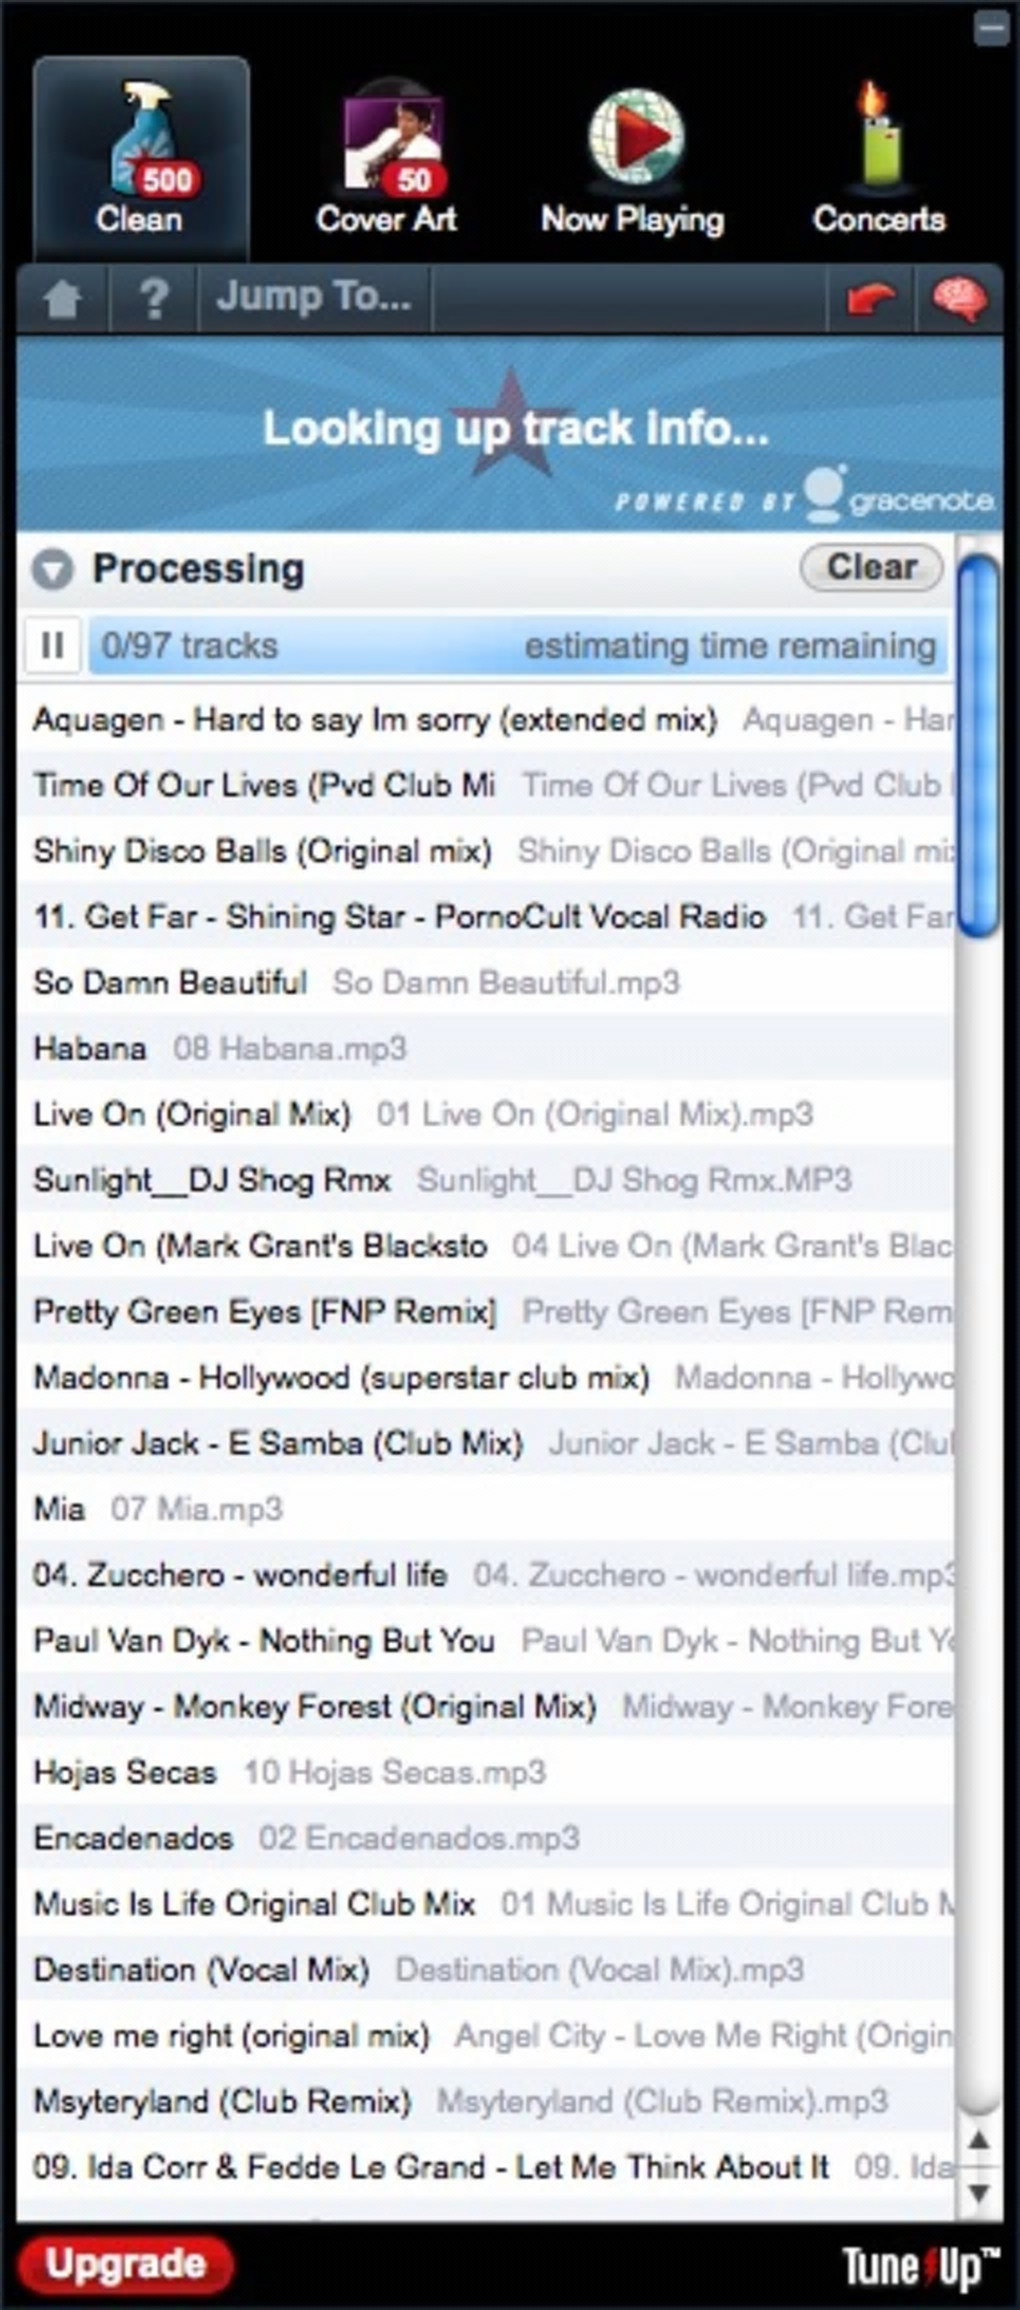Click the TuneUp logo
Screen dimensions: 1020x2310
(921, 2266)
